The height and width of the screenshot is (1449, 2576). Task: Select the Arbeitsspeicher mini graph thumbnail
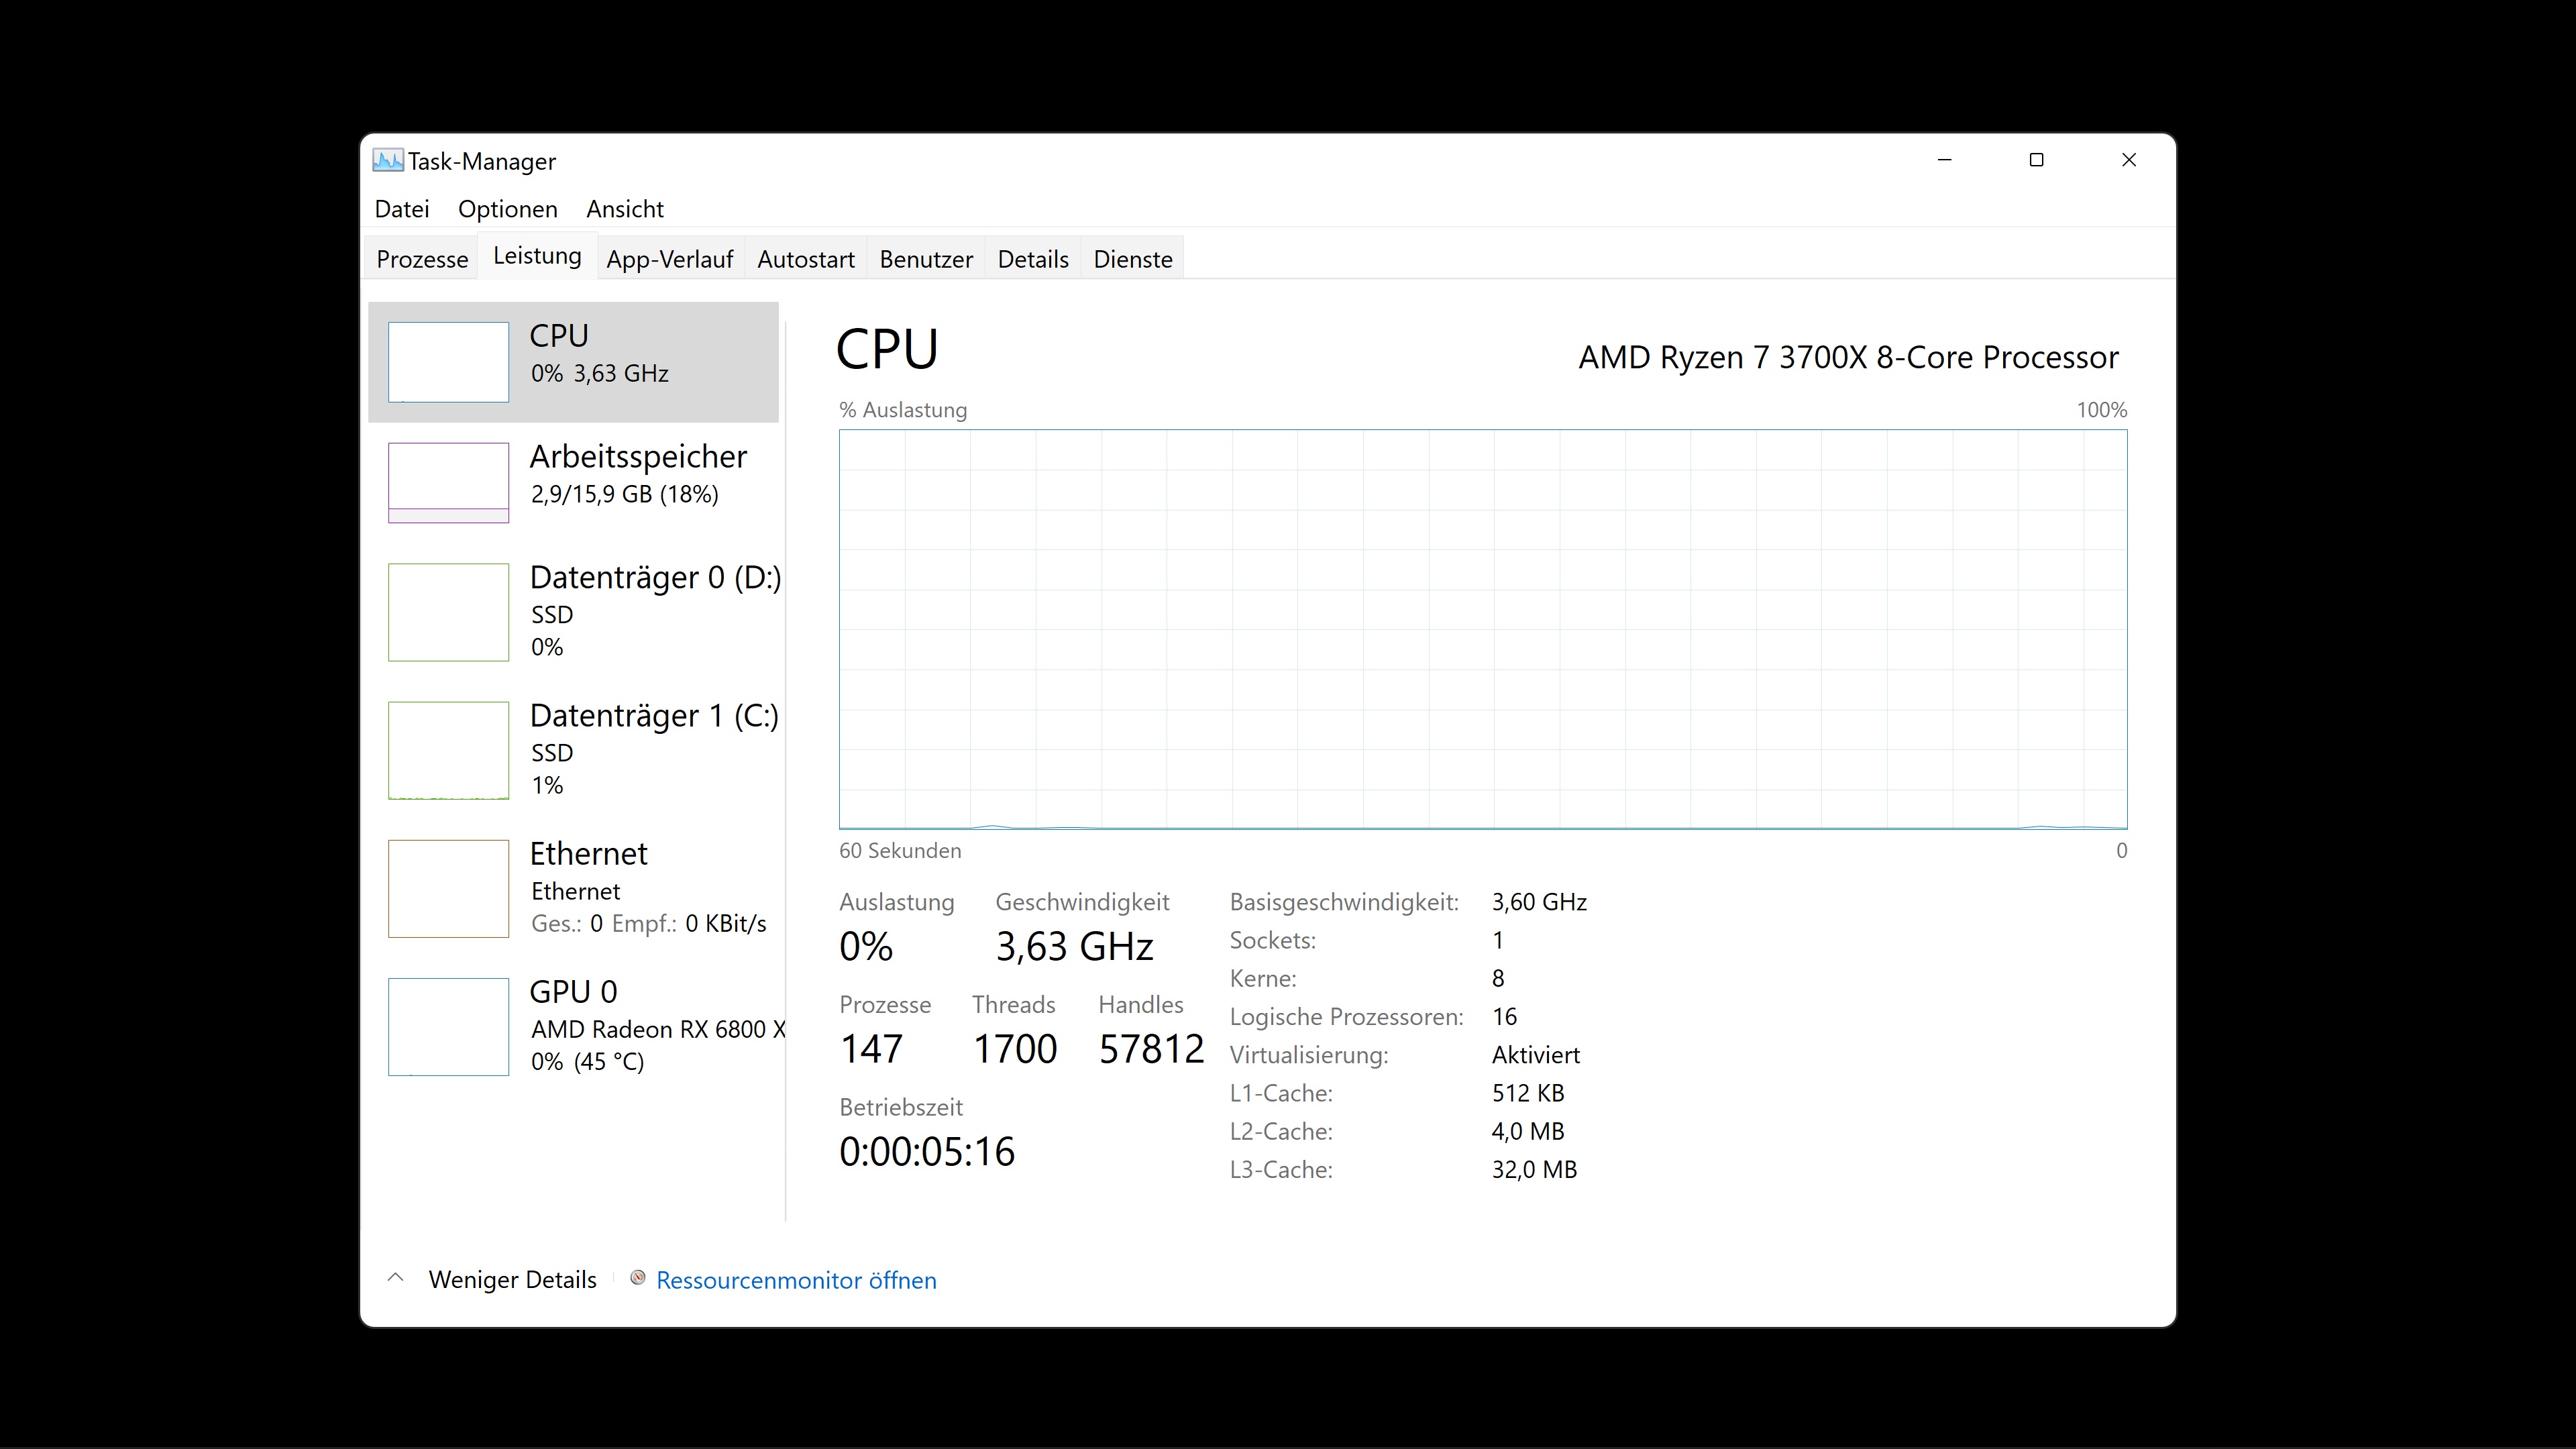click(448, 483)
